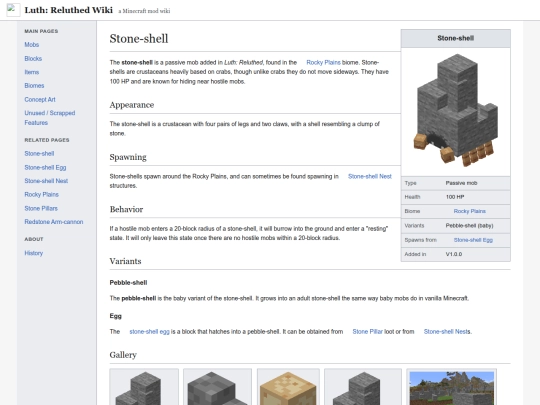
Task: Open the Luth: Reluthed Wiki title link
Action: pyautogui.click(x=69, y=10)
